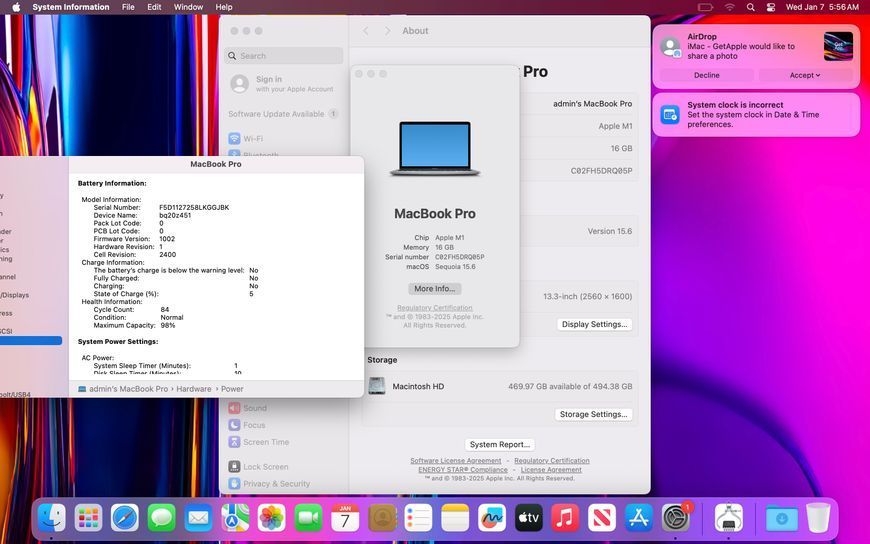Open Storage Settings… in the About pane
The width and height of the screenshot is (870, 544).
[x=593, y=414]
